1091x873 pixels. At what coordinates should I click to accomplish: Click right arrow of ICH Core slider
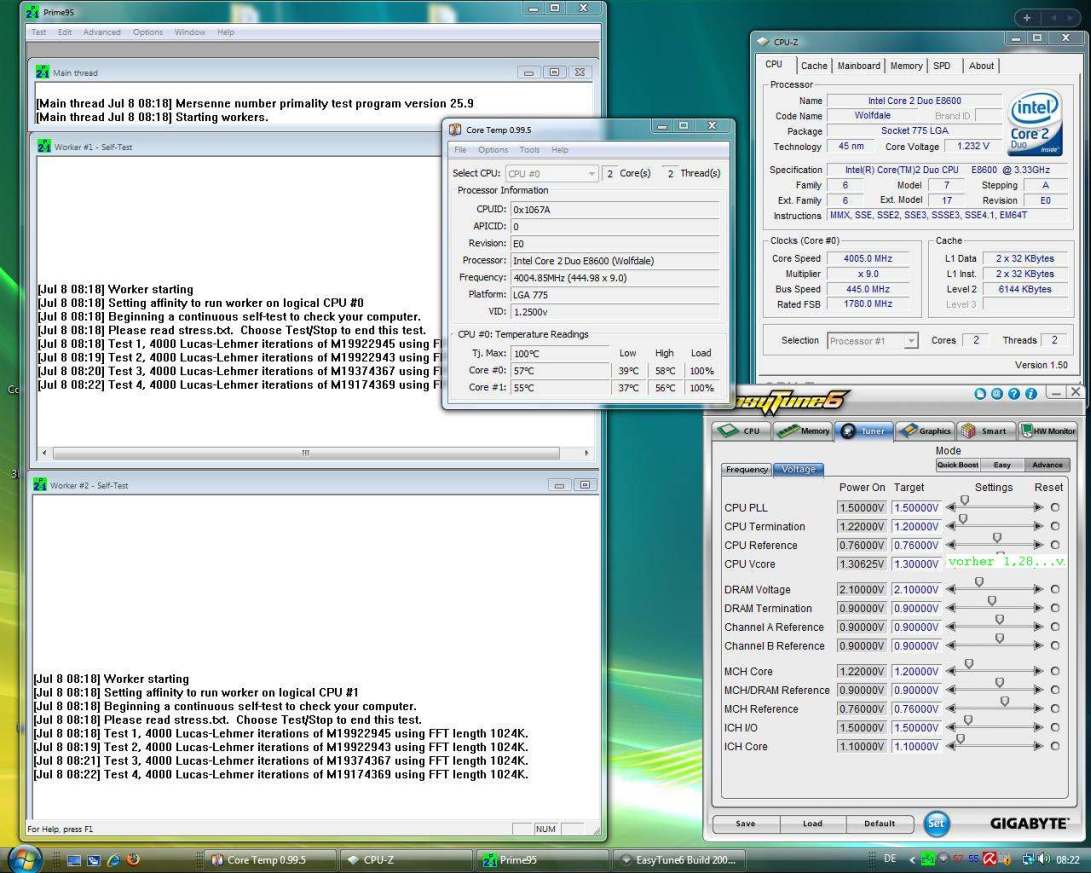click(1038, 746)
